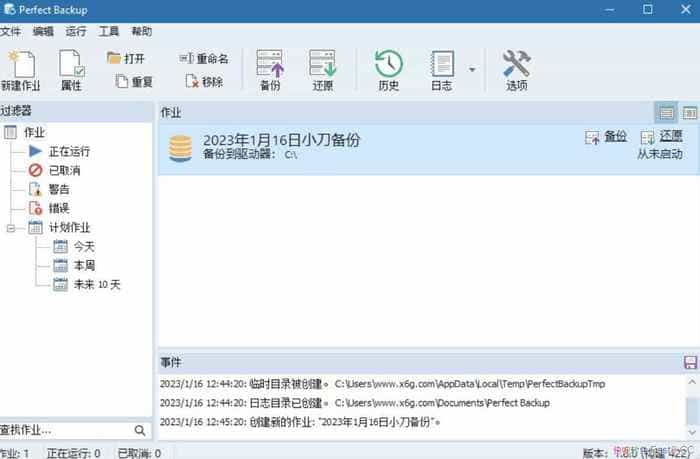The image size is (700, 459).
Task: Open the 历史 (History) clock icon
Action: click(388, 68)
